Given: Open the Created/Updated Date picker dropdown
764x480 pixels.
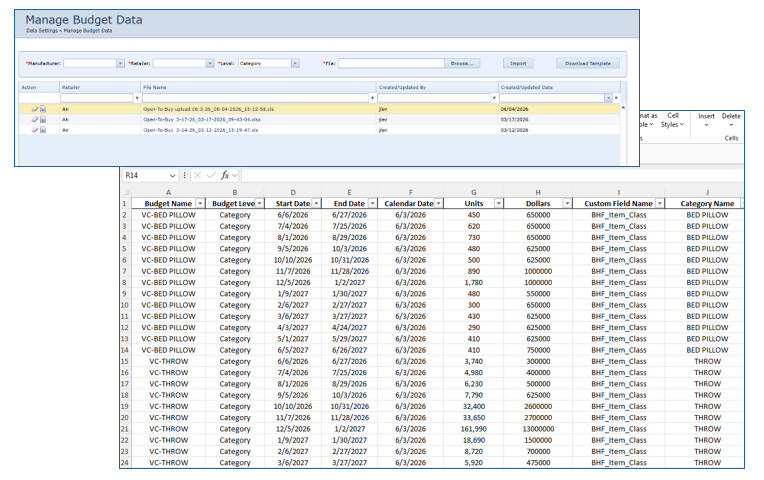Looking at the screenshot, I should coord(608,98).
